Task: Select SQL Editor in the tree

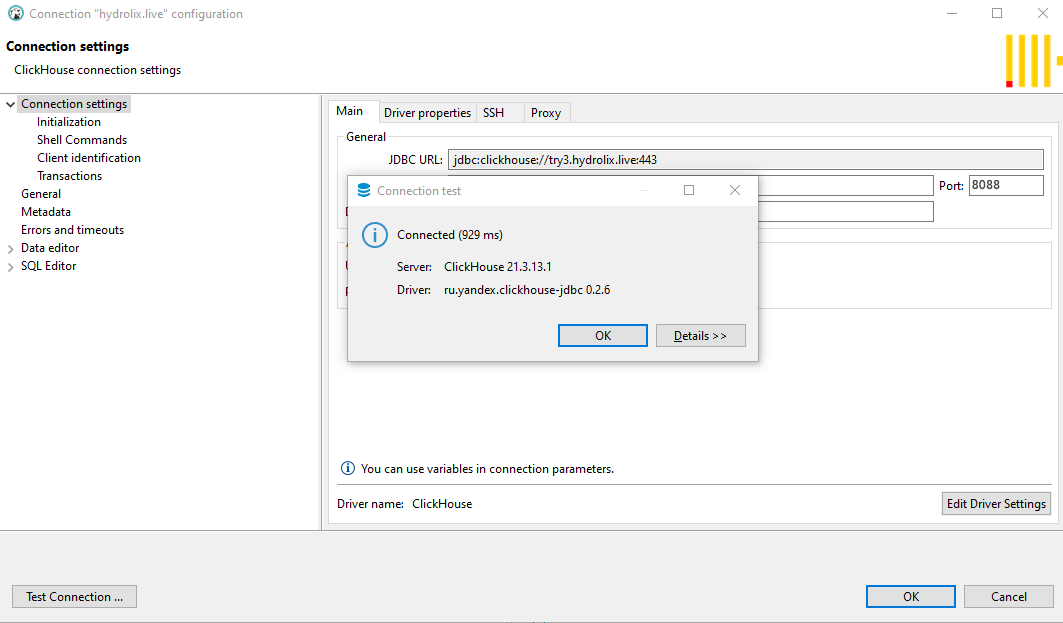Action: pos(48,266)
